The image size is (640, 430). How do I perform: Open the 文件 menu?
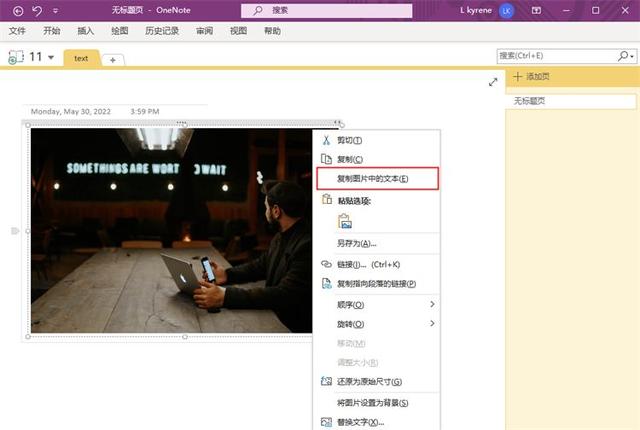17,31
